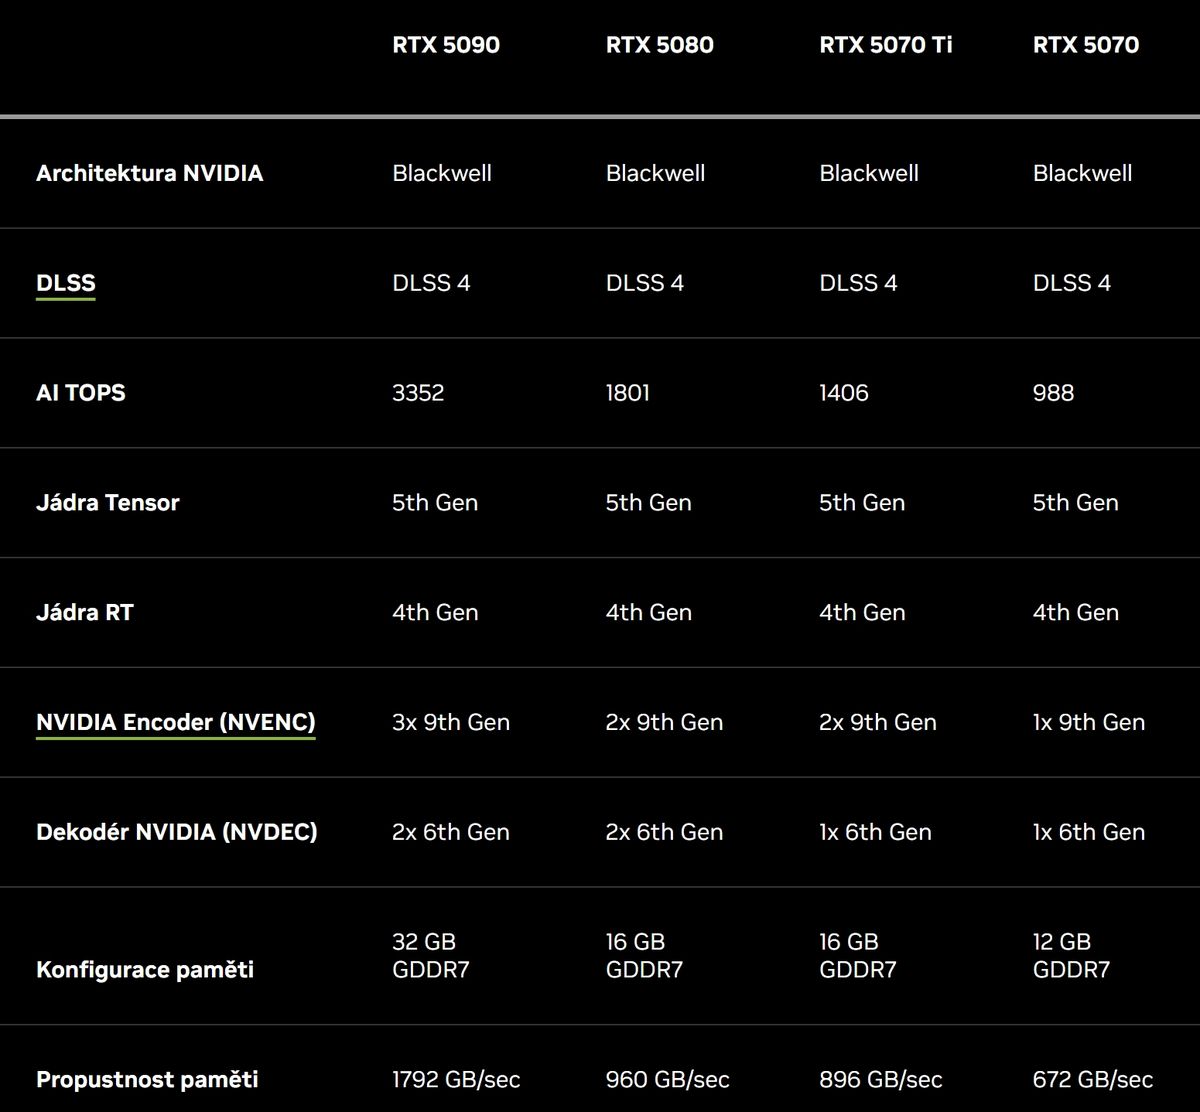Image resolution: width=1200 pixels, height=1112 pixels.
Task: Click the AI TOPS row label
Action: [x=81, y=392]
